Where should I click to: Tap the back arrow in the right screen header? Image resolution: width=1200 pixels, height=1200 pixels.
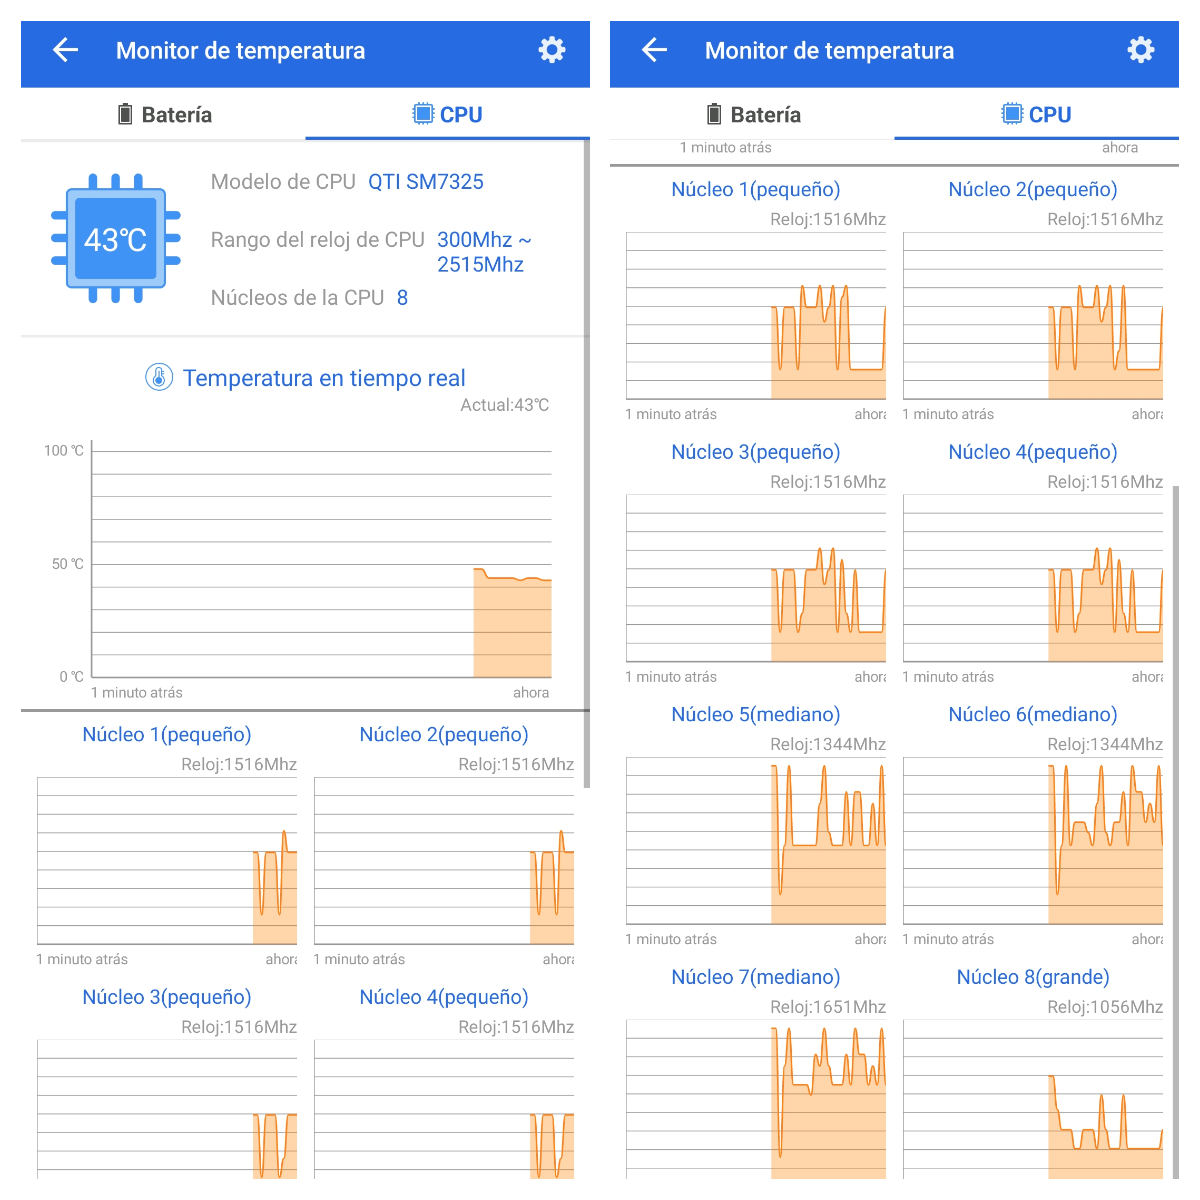click(654, 50)
